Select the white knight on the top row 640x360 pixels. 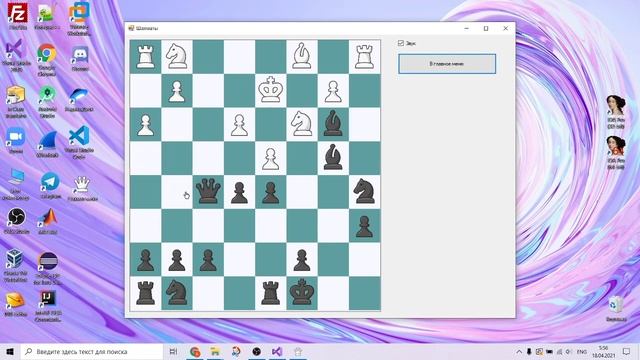click(177, 56)
